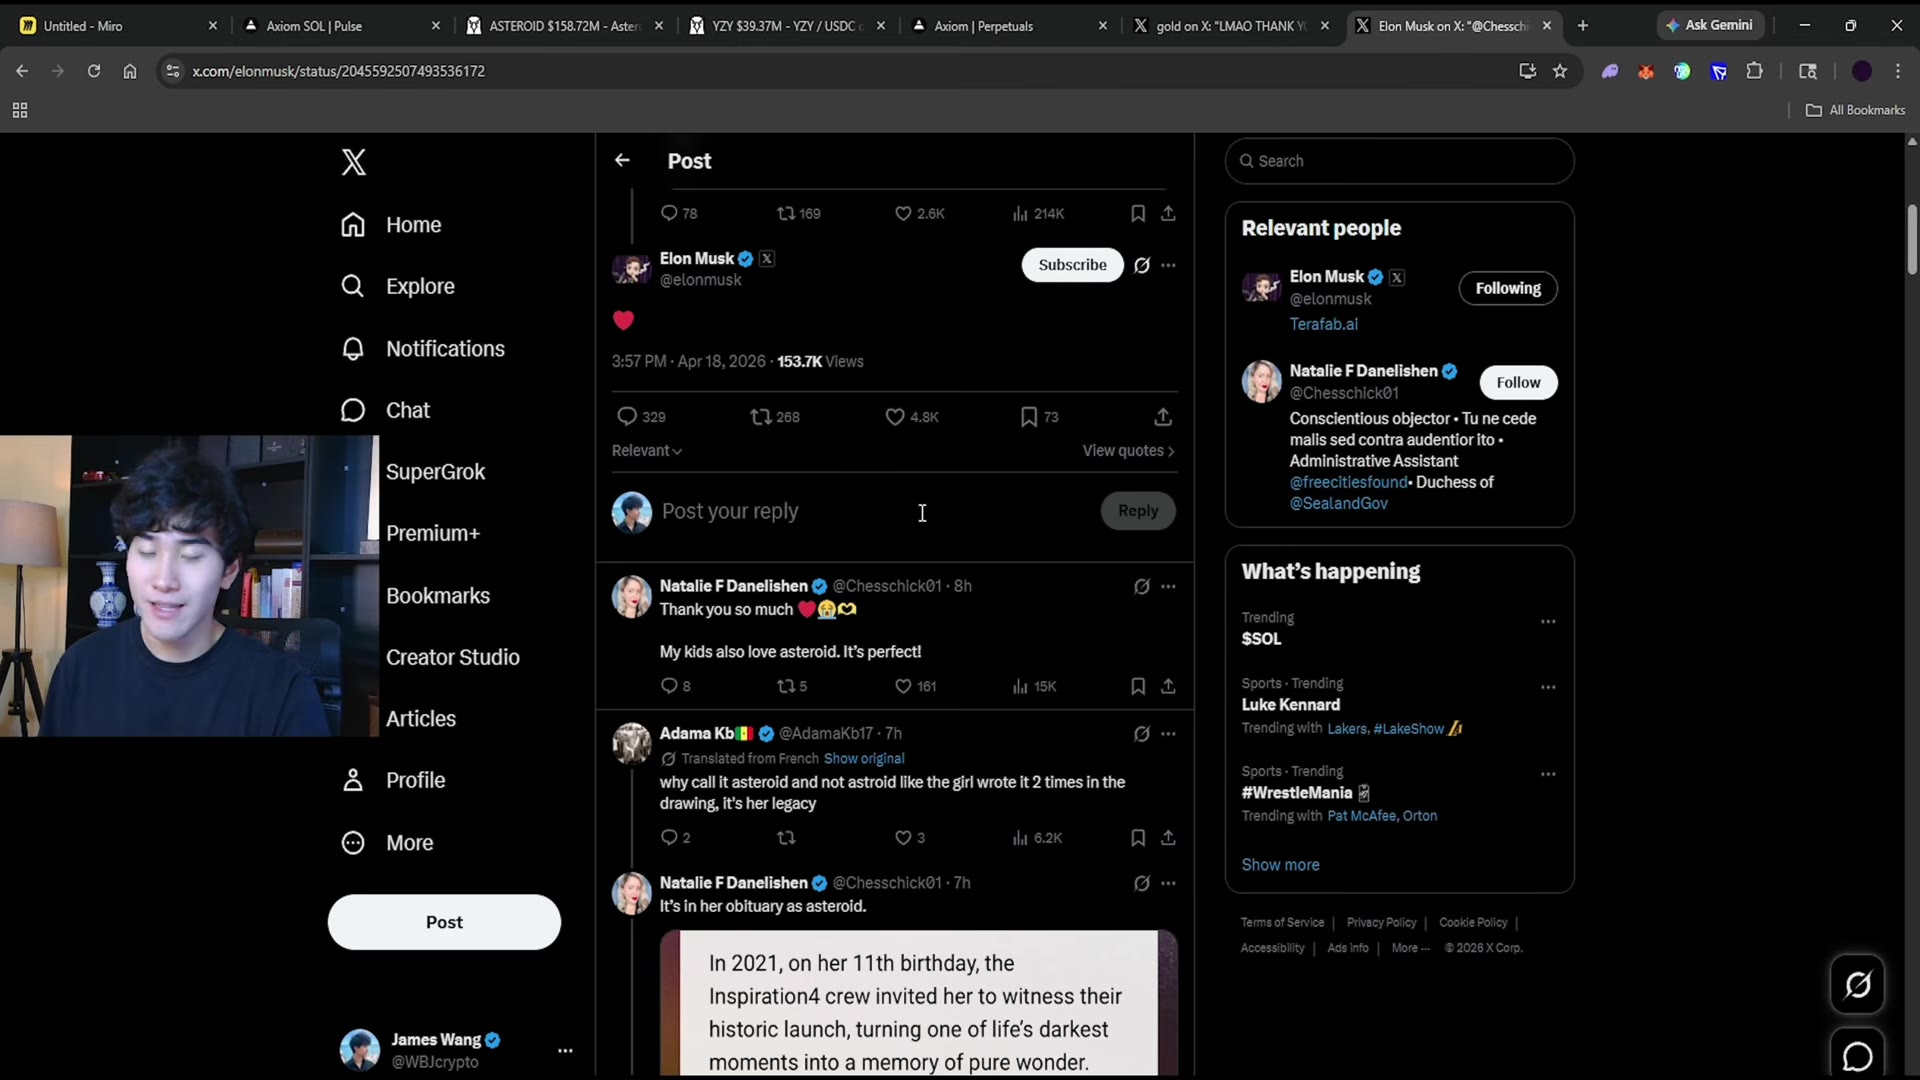
Task: Follow Natalie F Danelishen
Action: [x=1518, y=383]
